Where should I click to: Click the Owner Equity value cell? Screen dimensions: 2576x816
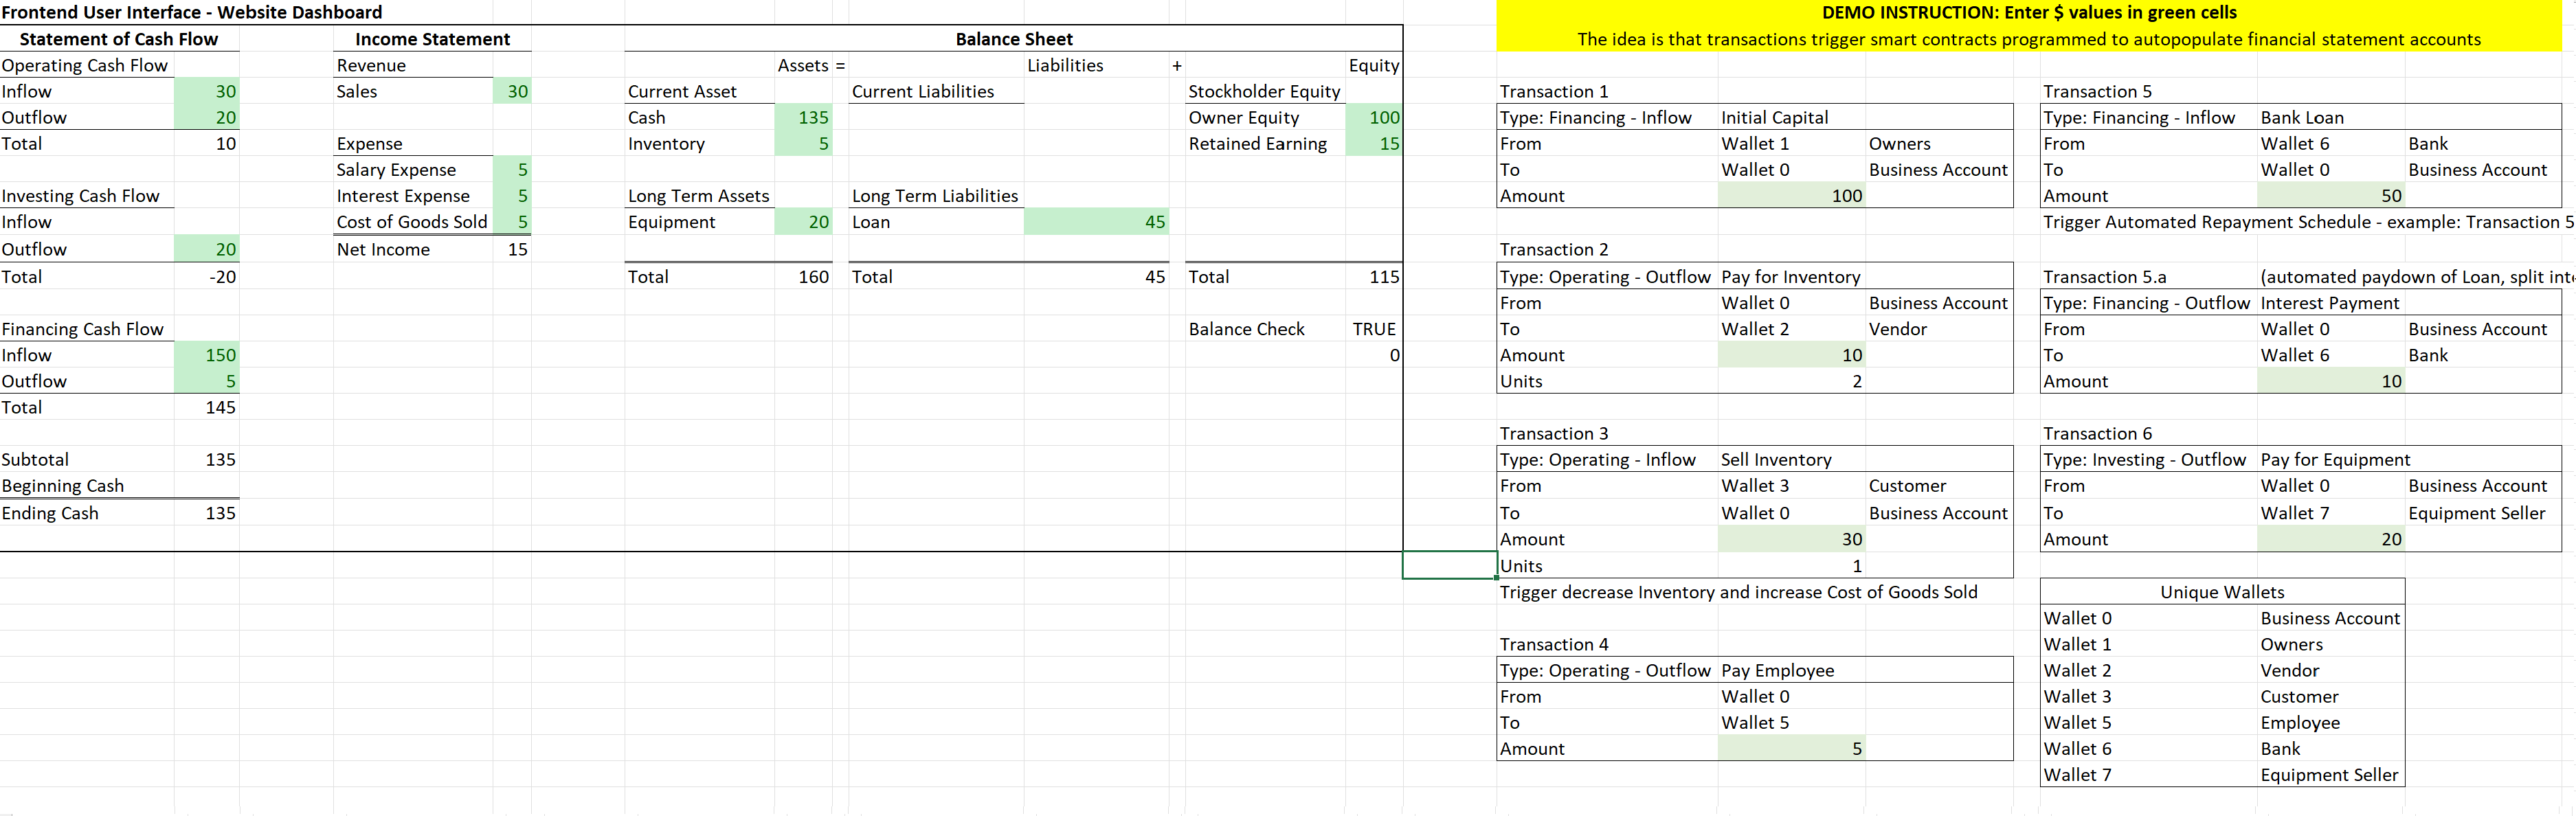pos(1373,118)
